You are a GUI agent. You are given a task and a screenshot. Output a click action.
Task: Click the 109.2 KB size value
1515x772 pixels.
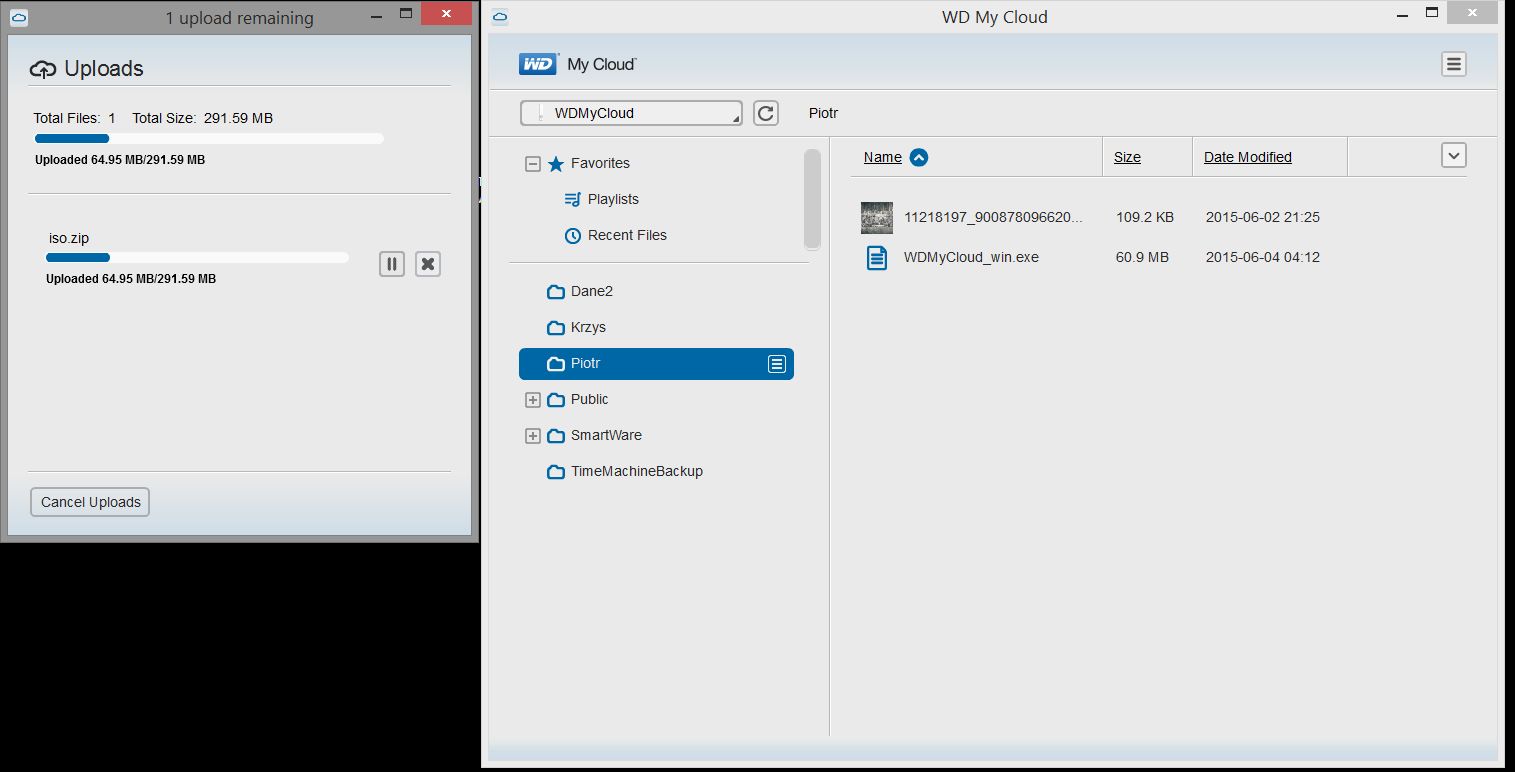[x=1145, y=217]
